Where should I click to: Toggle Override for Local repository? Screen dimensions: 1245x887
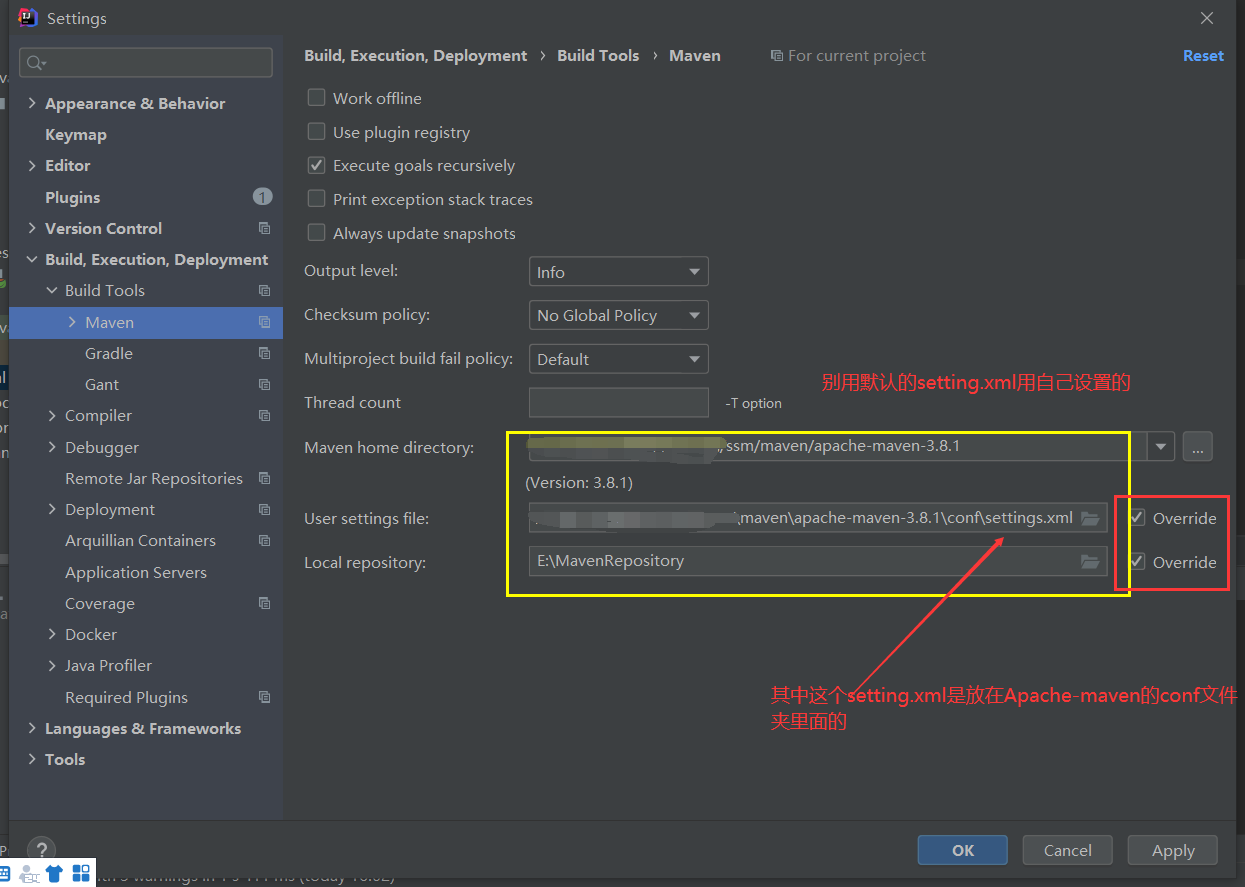(1137, 562)
